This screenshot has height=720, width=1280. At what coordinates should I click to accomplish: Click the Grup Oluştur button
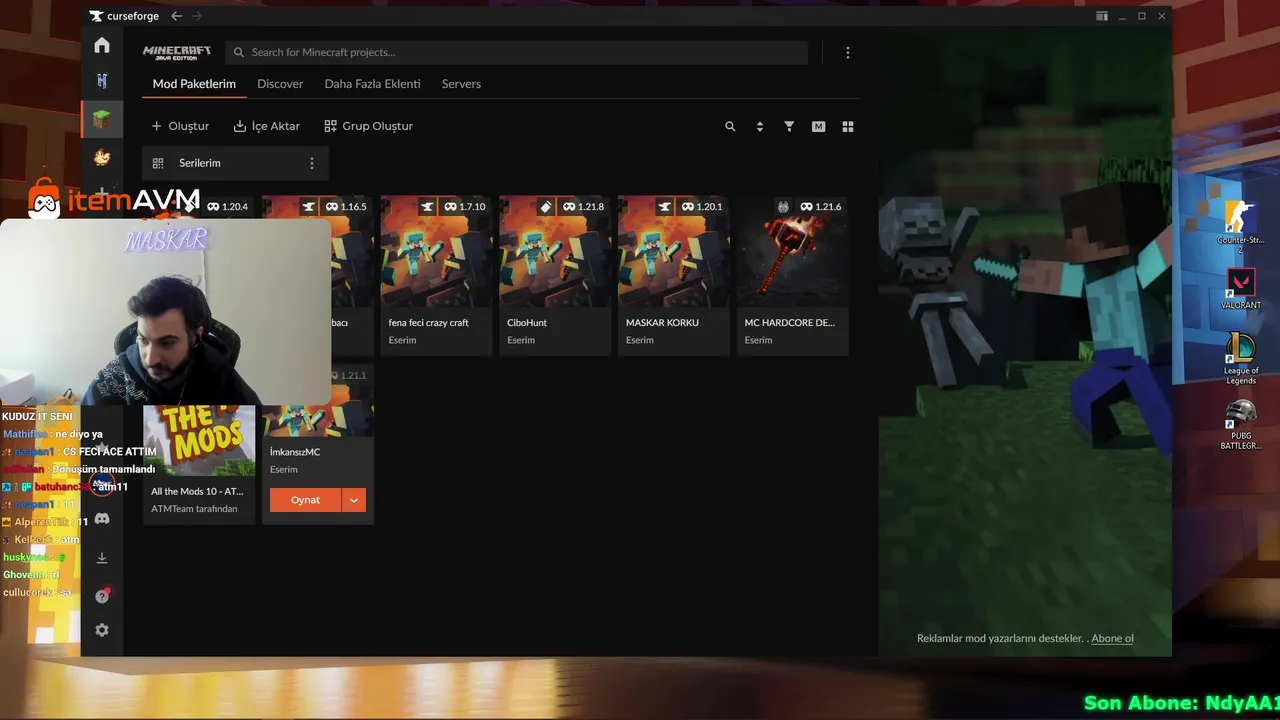click(369, 126)
